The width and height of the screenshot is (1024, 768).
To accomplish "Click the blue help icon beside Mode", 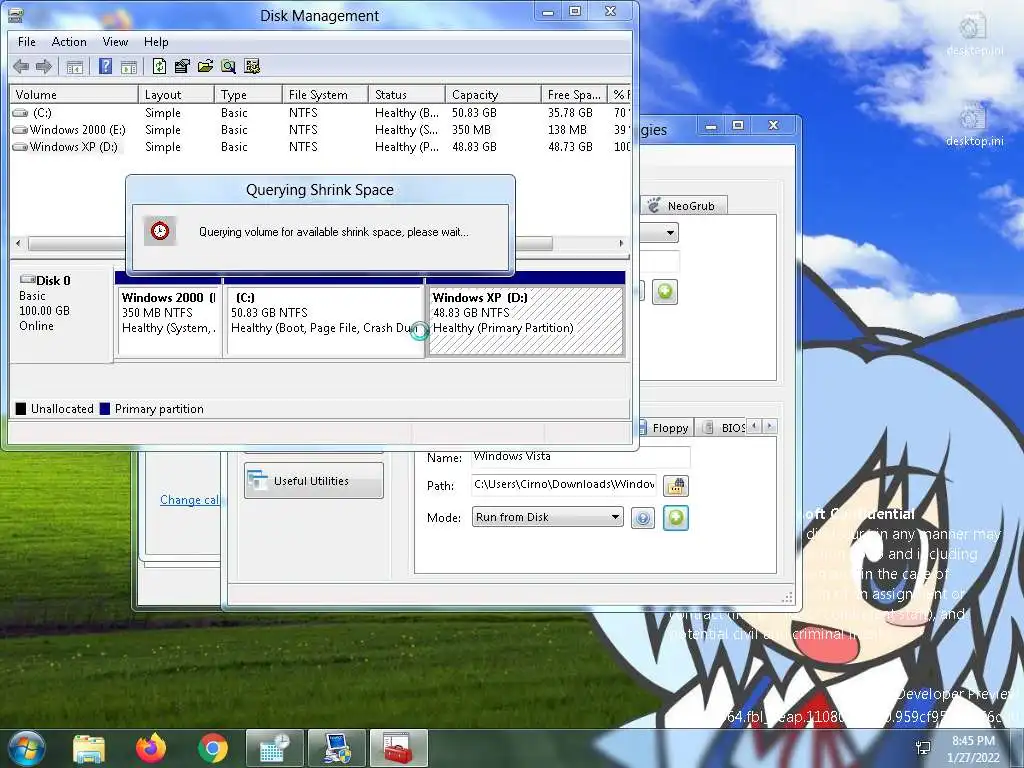I will (643, 518).
